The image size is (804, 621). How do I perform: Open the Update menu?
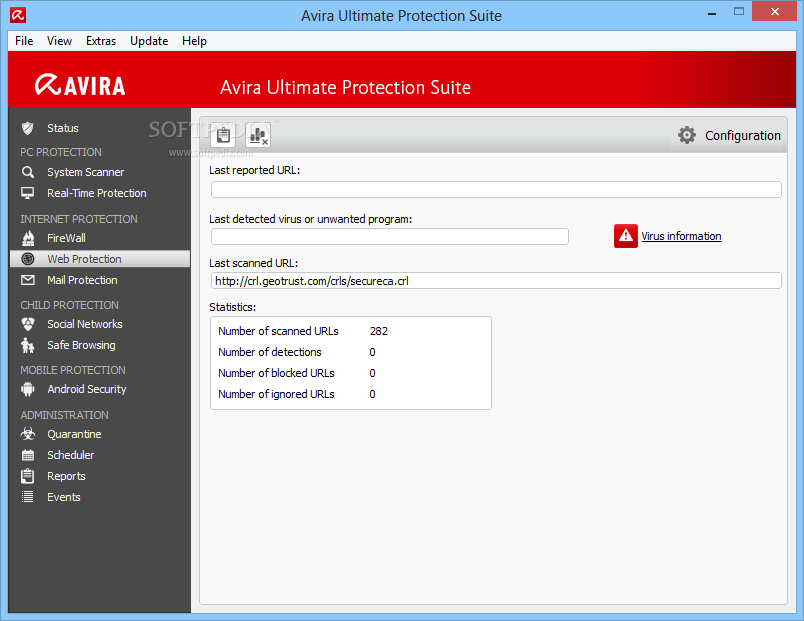(149, 41)
